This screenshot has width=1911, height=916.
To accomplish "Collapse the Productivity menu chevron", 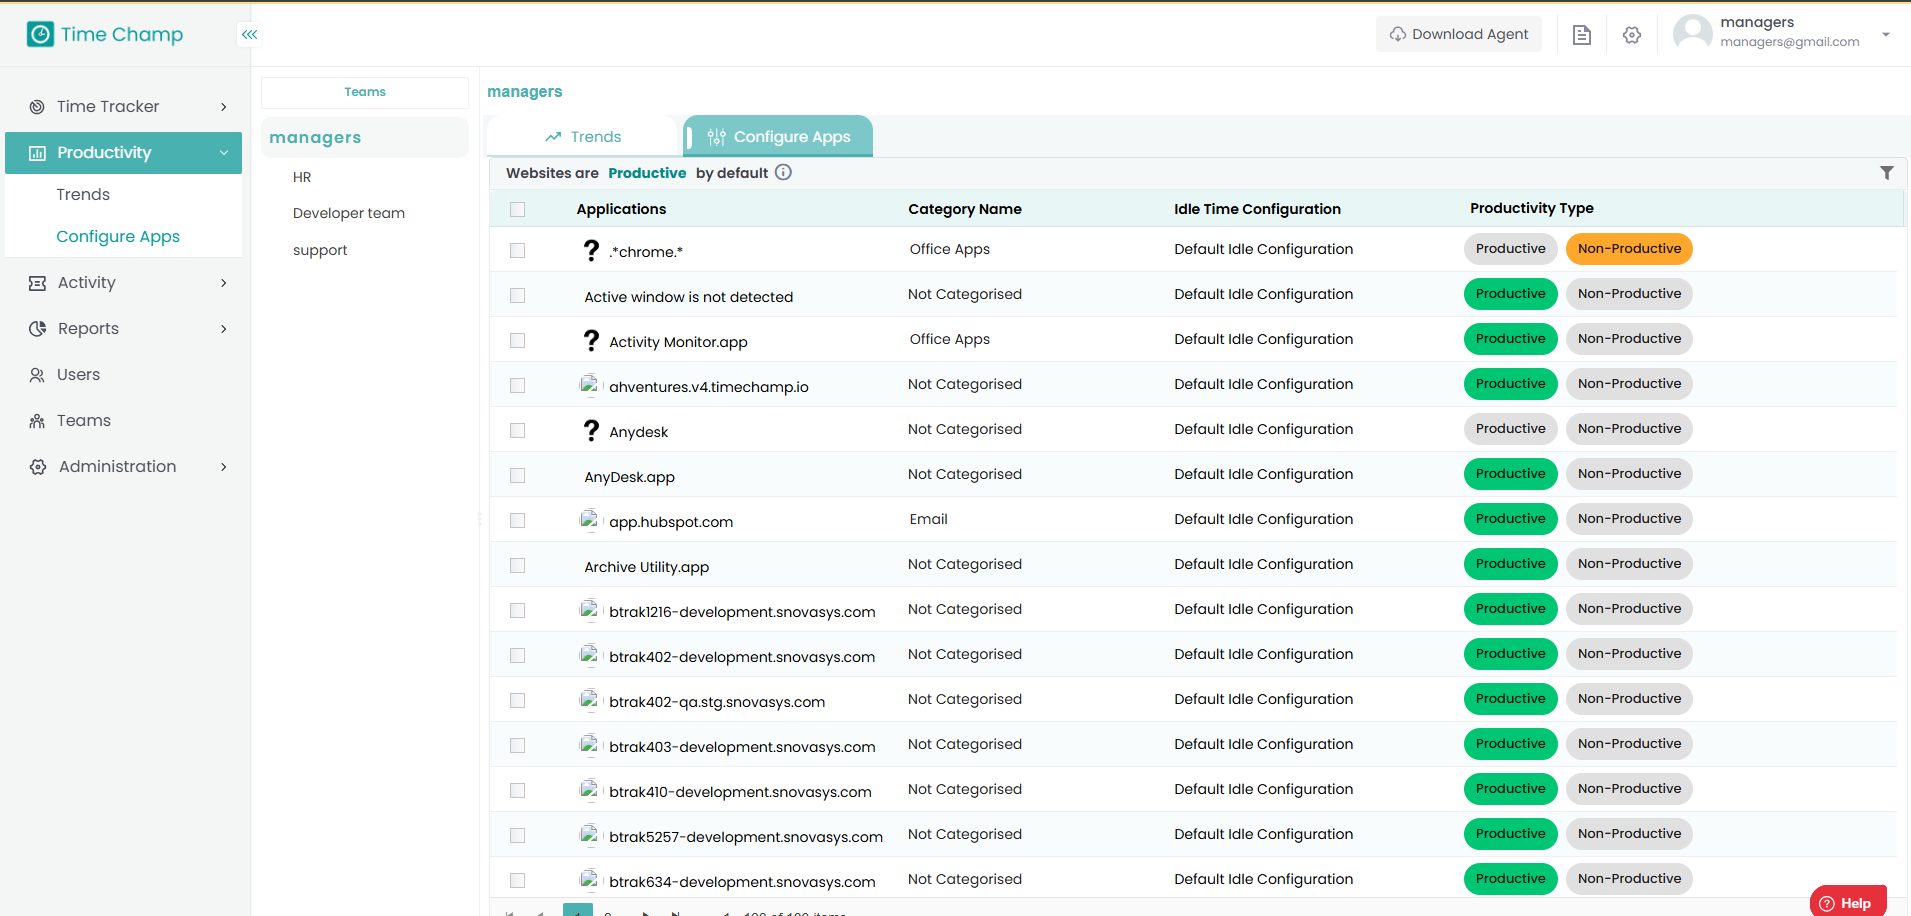I will [x=224, y=153].
